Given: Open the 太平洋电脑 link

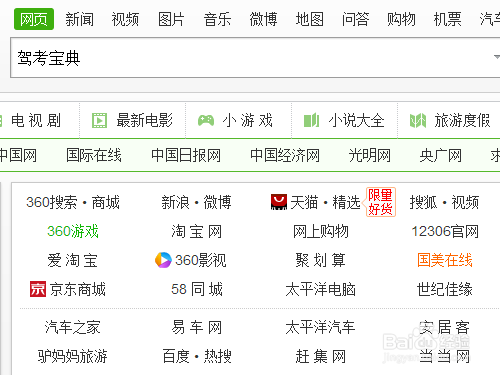Looking at the screenshot, I should point(321,289).
